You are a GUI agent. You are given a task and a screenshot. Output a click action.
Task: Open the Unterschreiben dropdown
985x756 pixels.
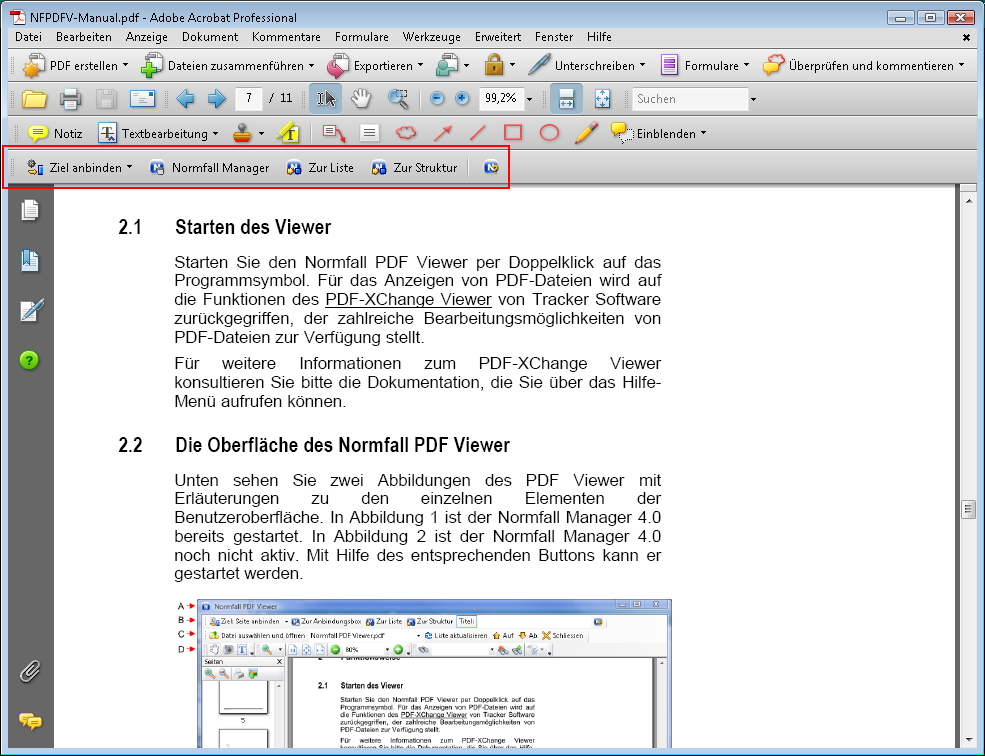tap(587, 65)
